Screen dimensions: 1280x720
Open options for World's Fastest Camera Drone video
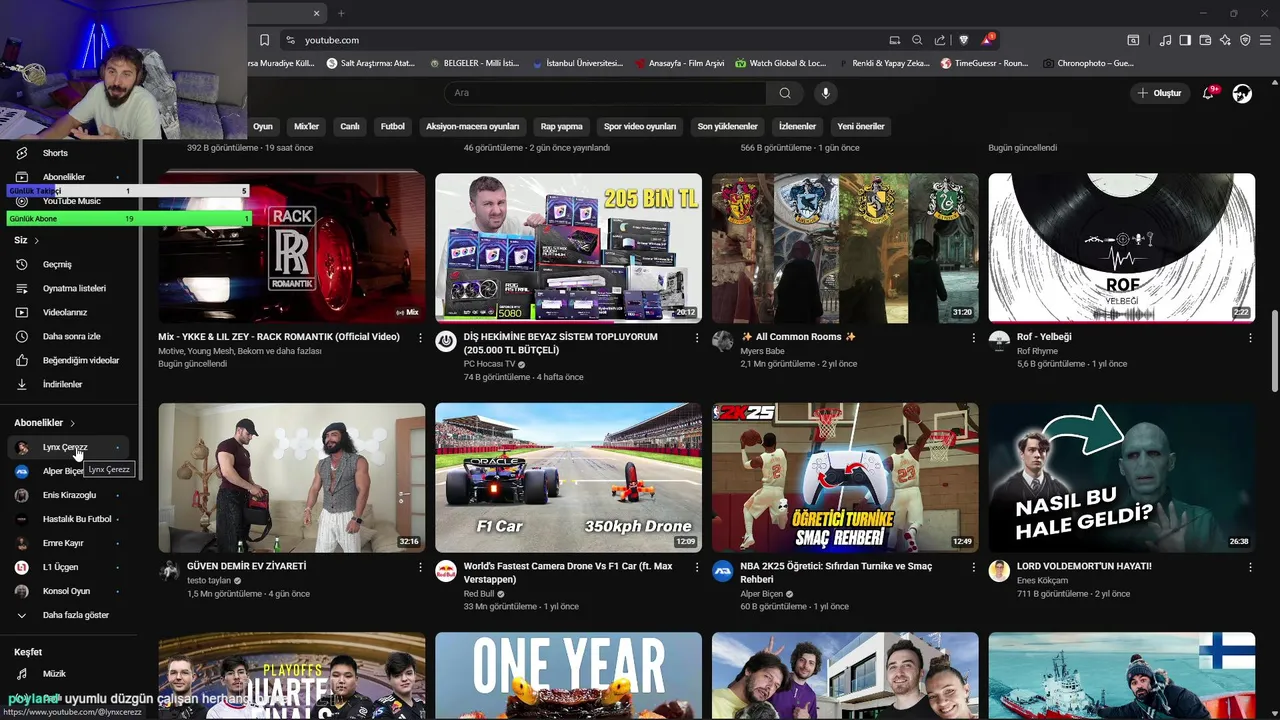(x=697, y=567)
